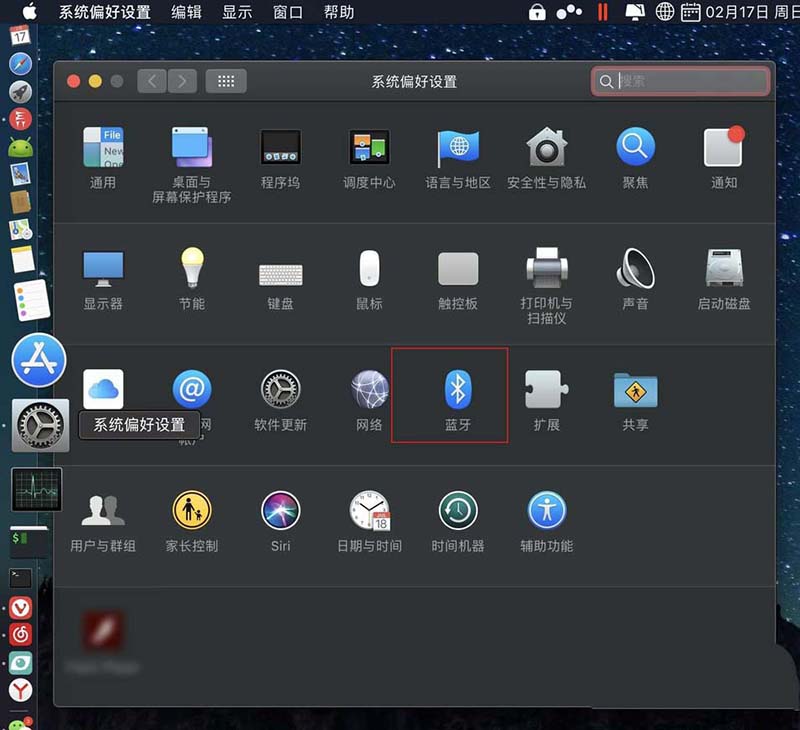Open the Apple menu
Image resolution: width=800 pixels, height=730 pixels.
[29, 12]
